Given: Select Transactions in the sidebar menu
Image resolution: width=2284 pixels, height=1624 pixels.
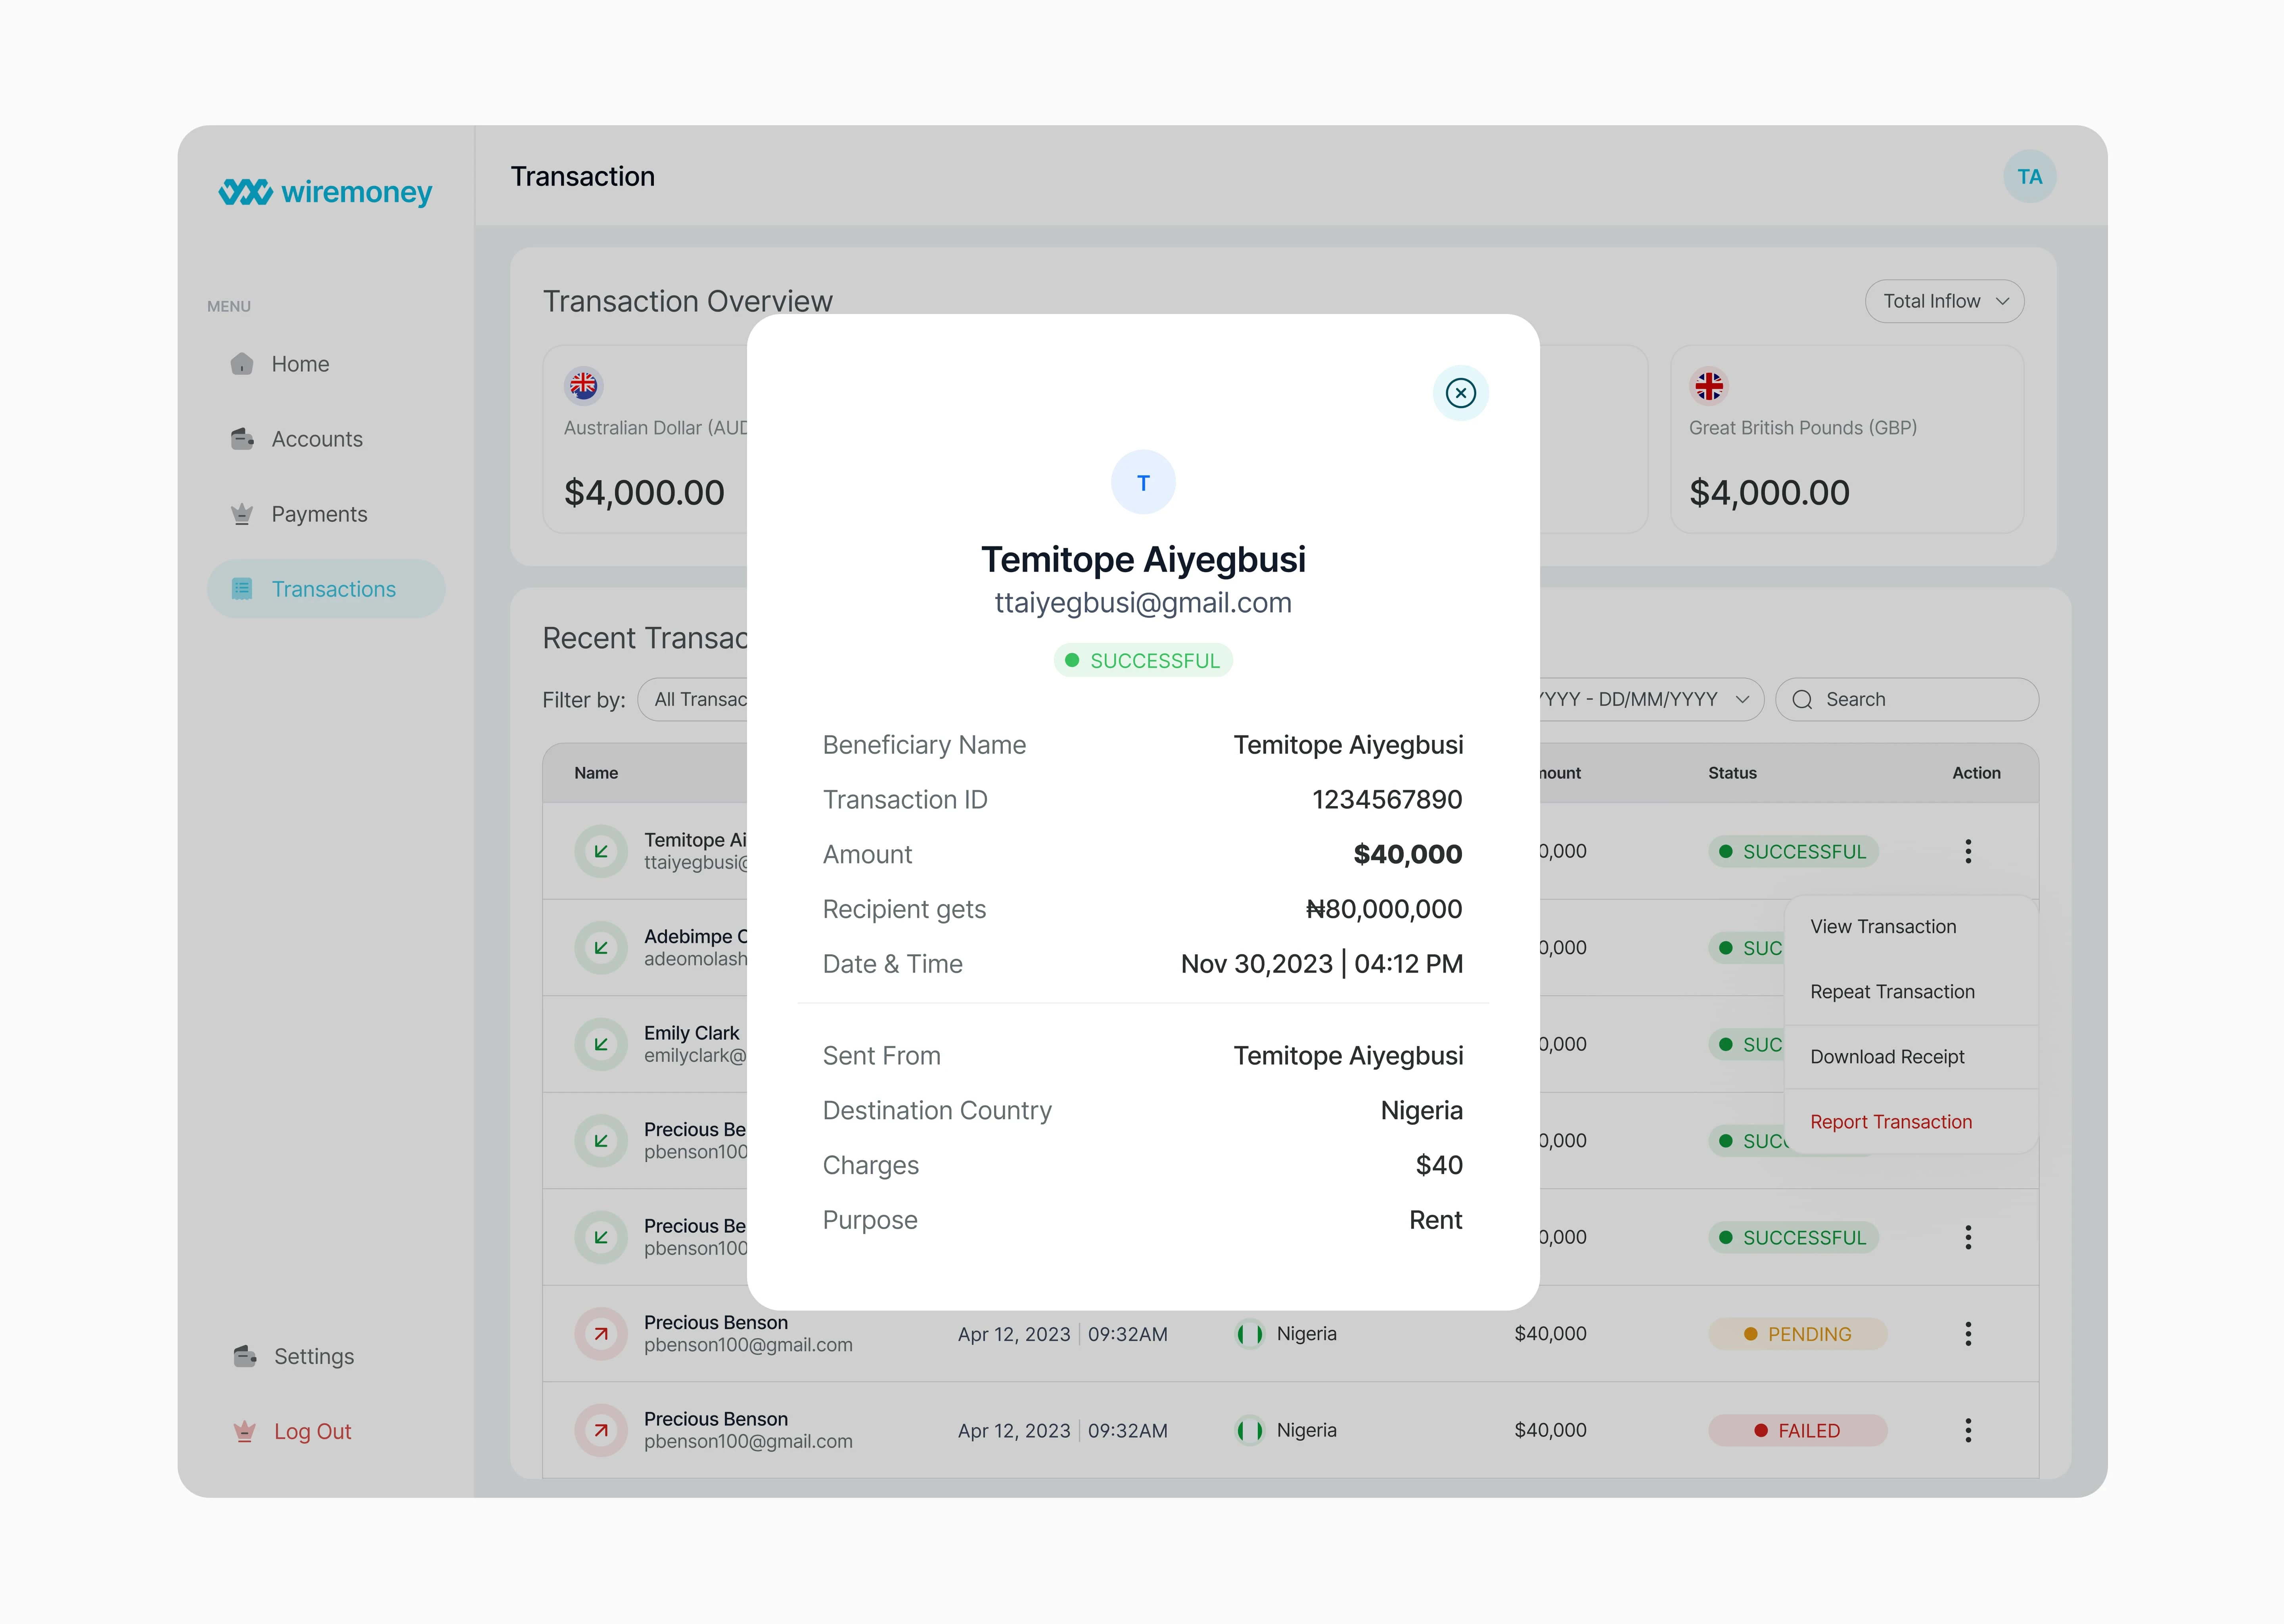Looking at the screenshot, I should coord(326,589).
